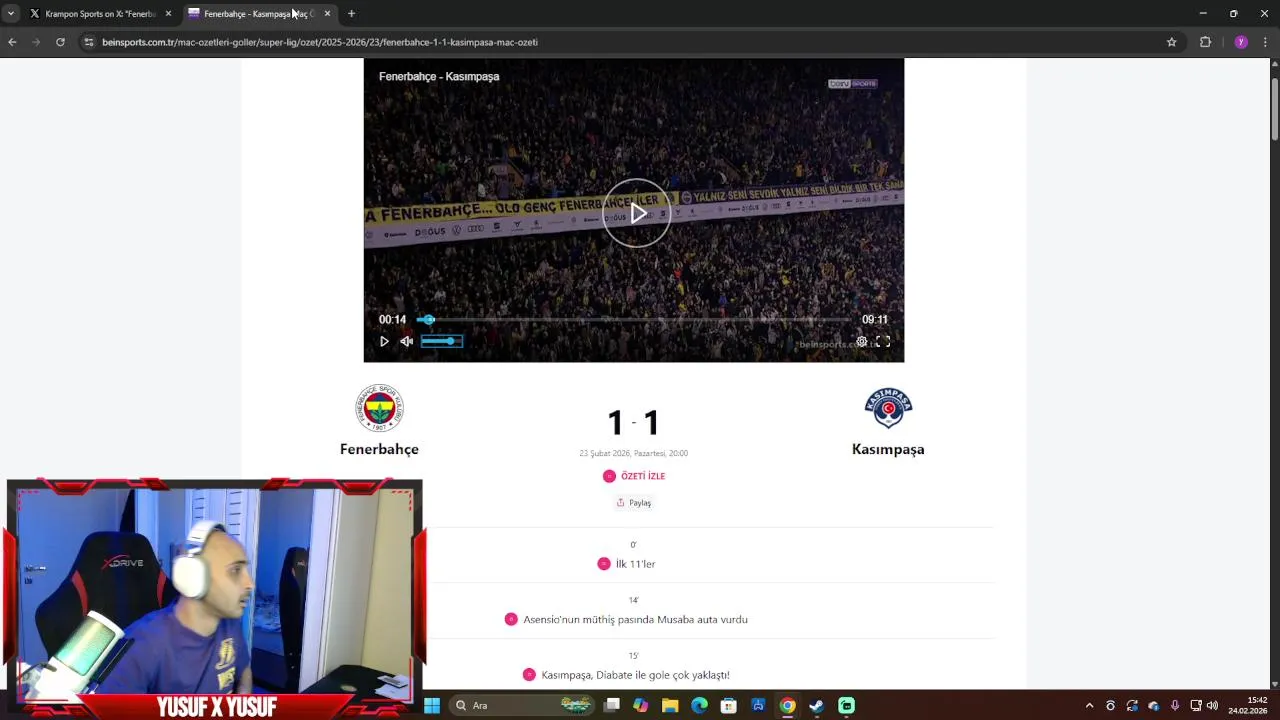Click the play icon beside Asensio event
1280x720 pixels.
pyautogui.click(x=511, y=620)
